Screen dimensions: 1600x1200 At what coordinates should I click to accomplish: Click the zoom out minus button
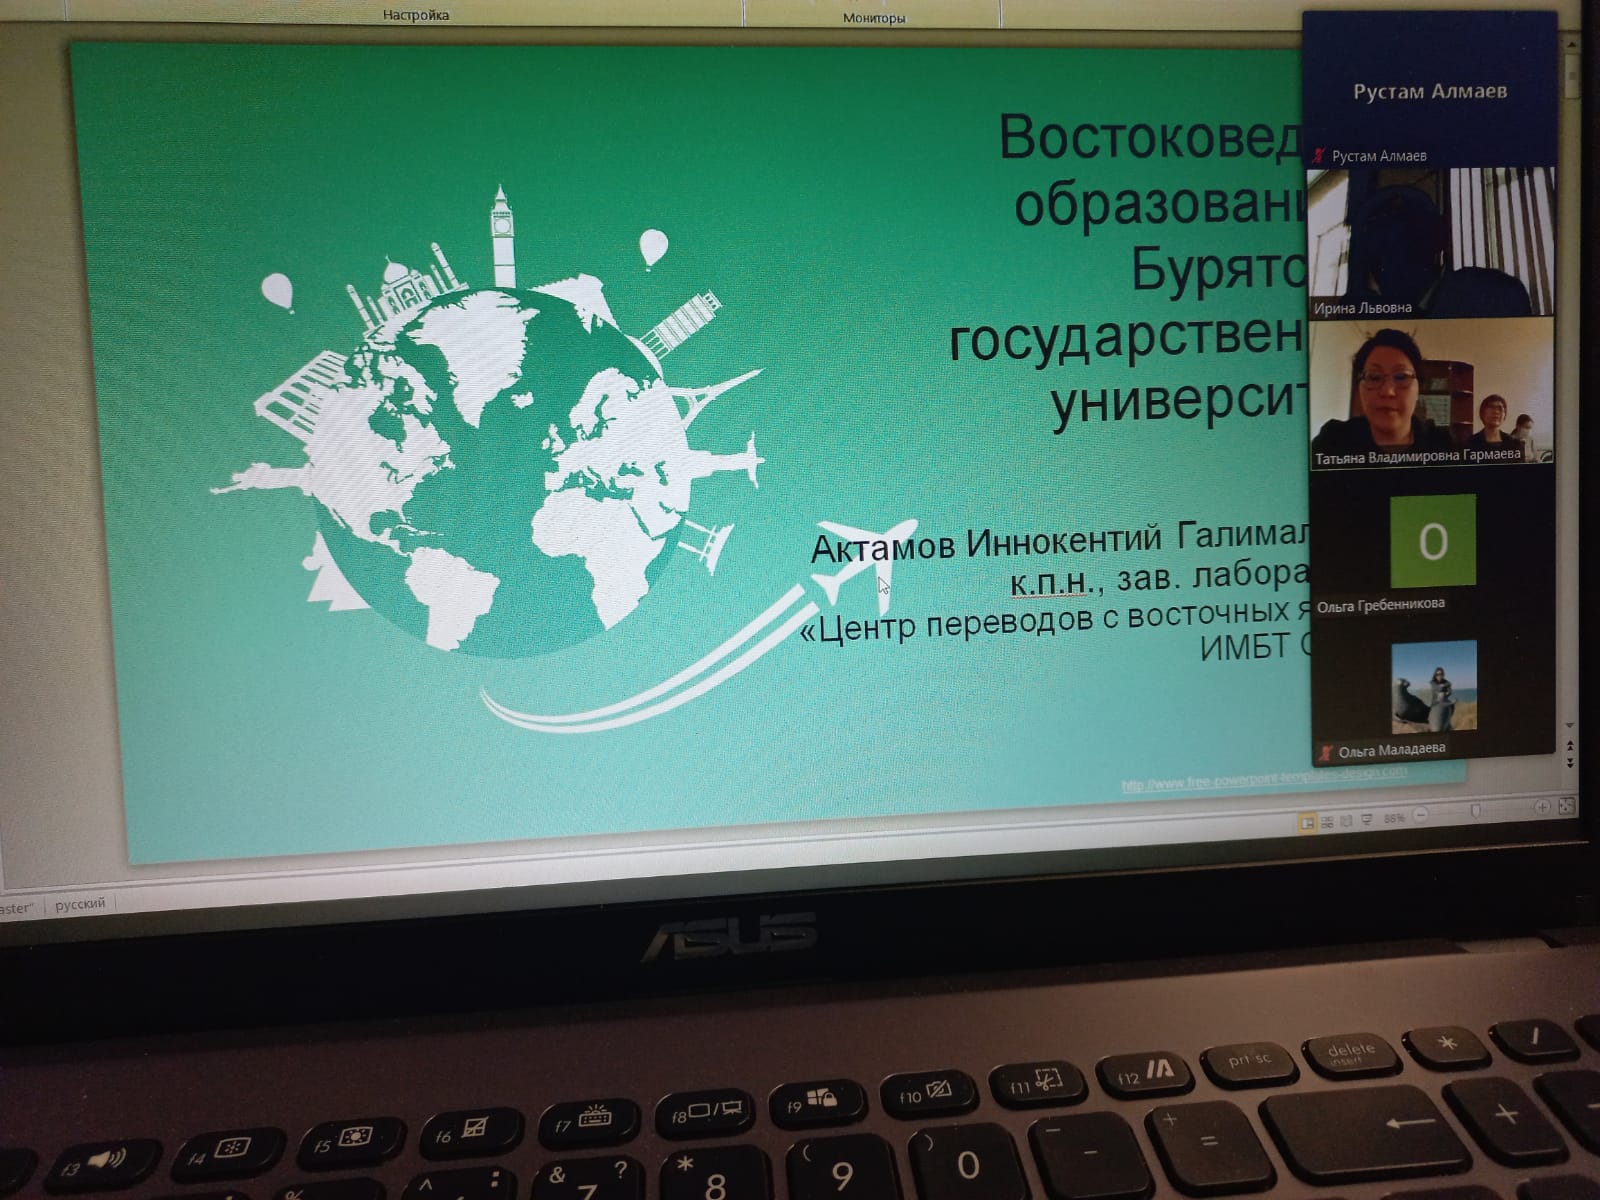point(1420,816)
